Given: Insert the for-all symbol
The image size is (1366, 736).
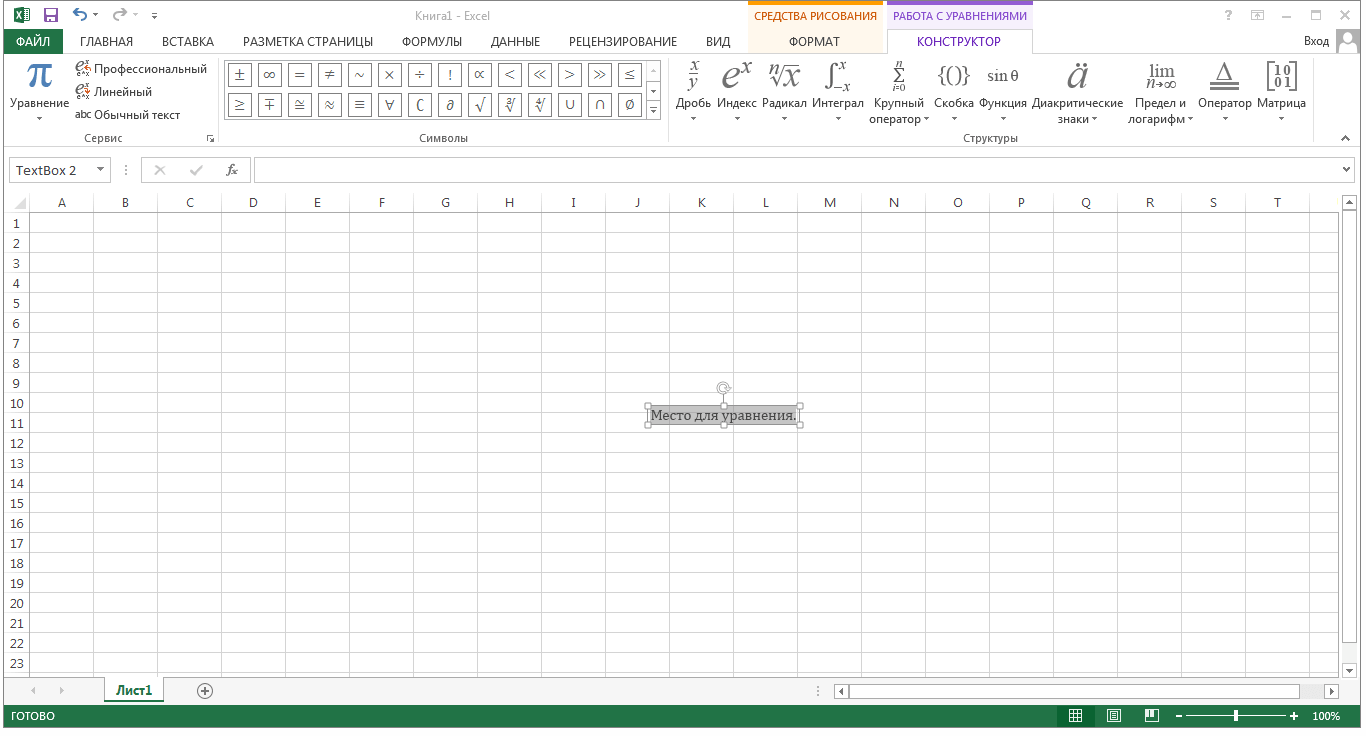Looking at the screenshot, I should pos(390,104).
